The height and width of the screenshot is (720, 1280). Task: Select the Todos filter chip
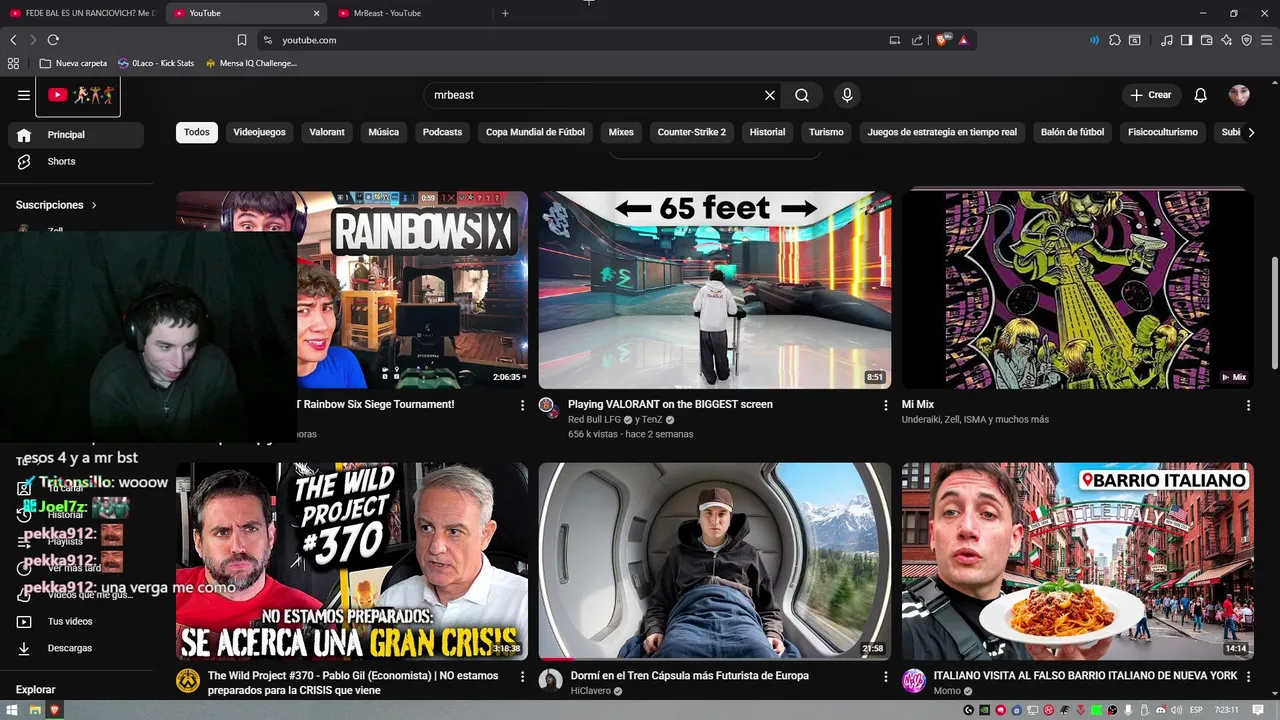pos(197,132)
